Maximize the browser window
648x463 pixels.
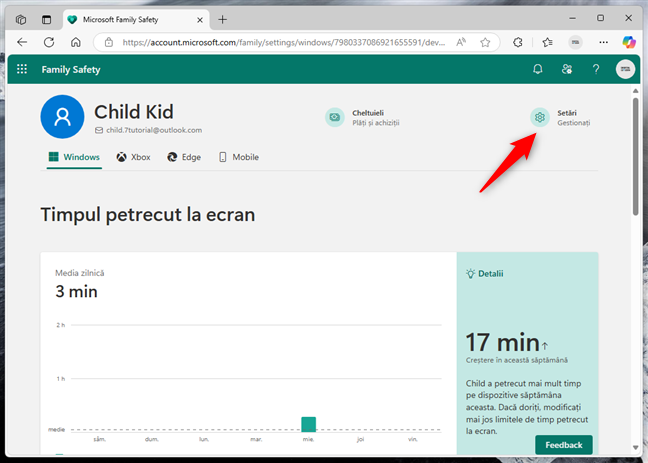click(x=600, y=18)
